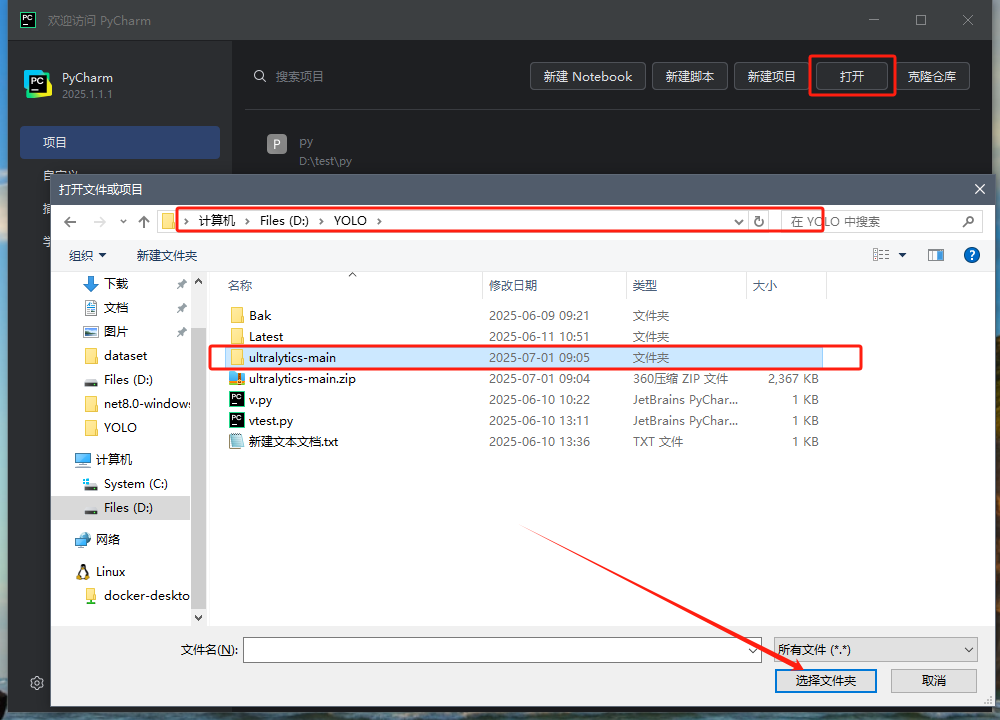Close the 打开文件或项目 dialog

(980, 189)
